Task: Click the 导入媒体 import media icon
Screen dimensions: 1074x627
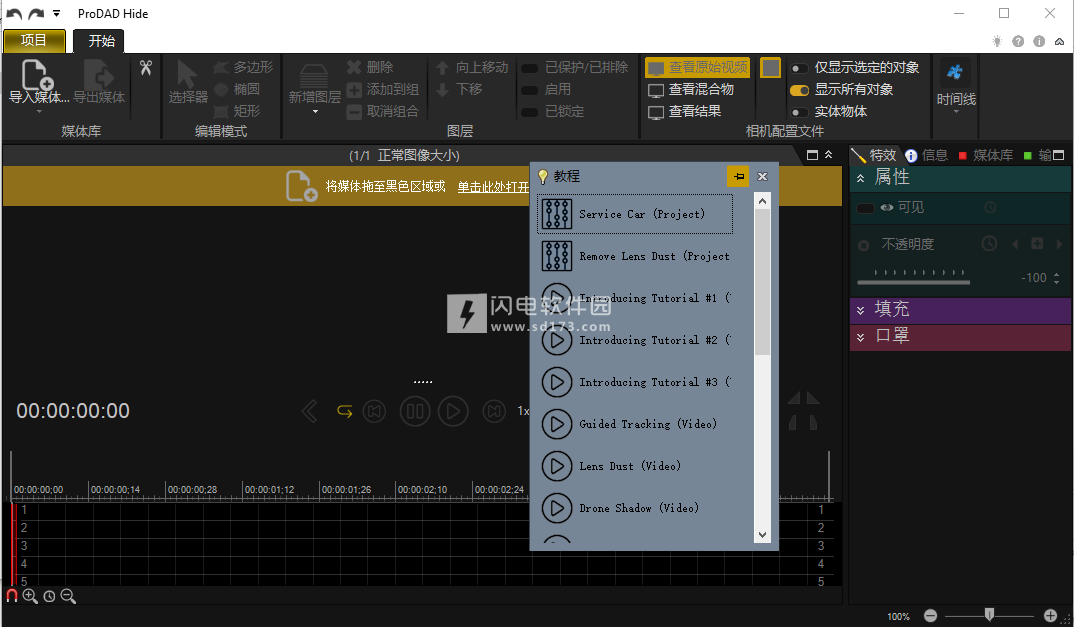Action: point(38,75)
